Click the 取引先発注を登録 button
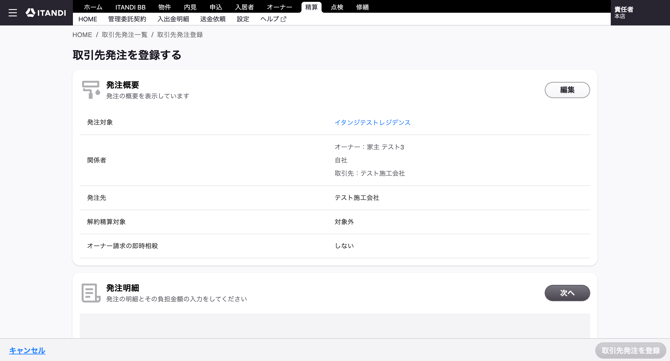Viewport: 670px width, 361px height. 631,351
